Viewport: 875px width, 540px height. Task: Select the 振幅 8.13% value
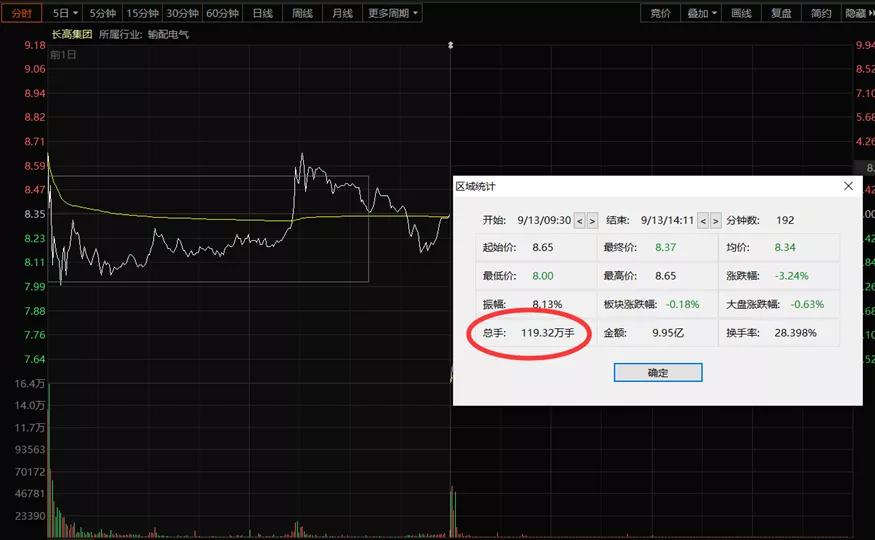pos(547,305)
